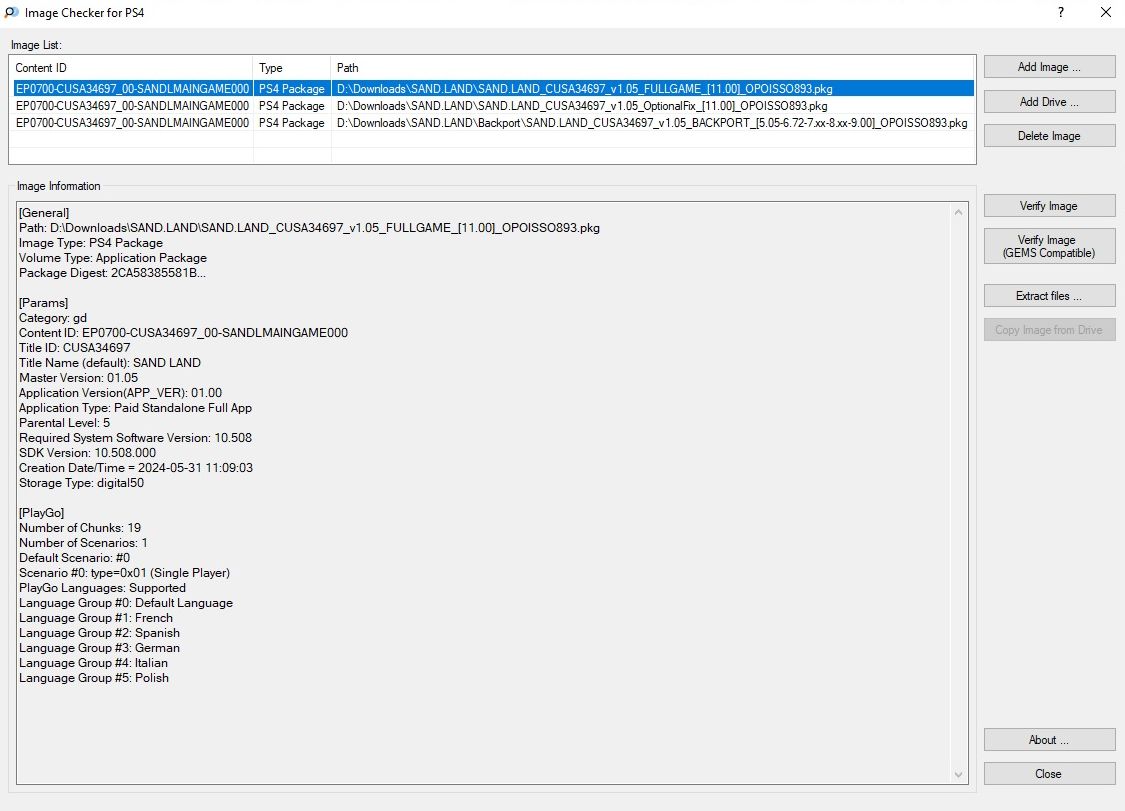Close the Image Checker for PS4 window
This screenshot has width=1125, height=811.
tap(1106, 12)
